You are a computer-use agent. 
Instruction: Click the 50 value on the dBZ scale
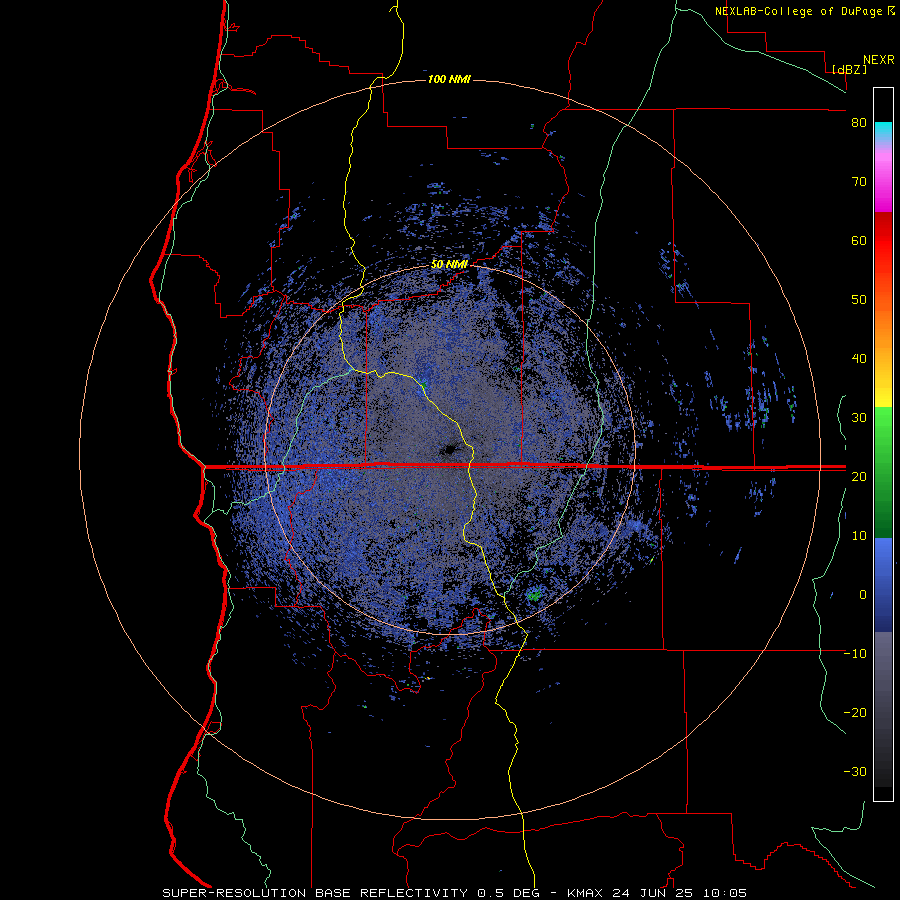859,300
